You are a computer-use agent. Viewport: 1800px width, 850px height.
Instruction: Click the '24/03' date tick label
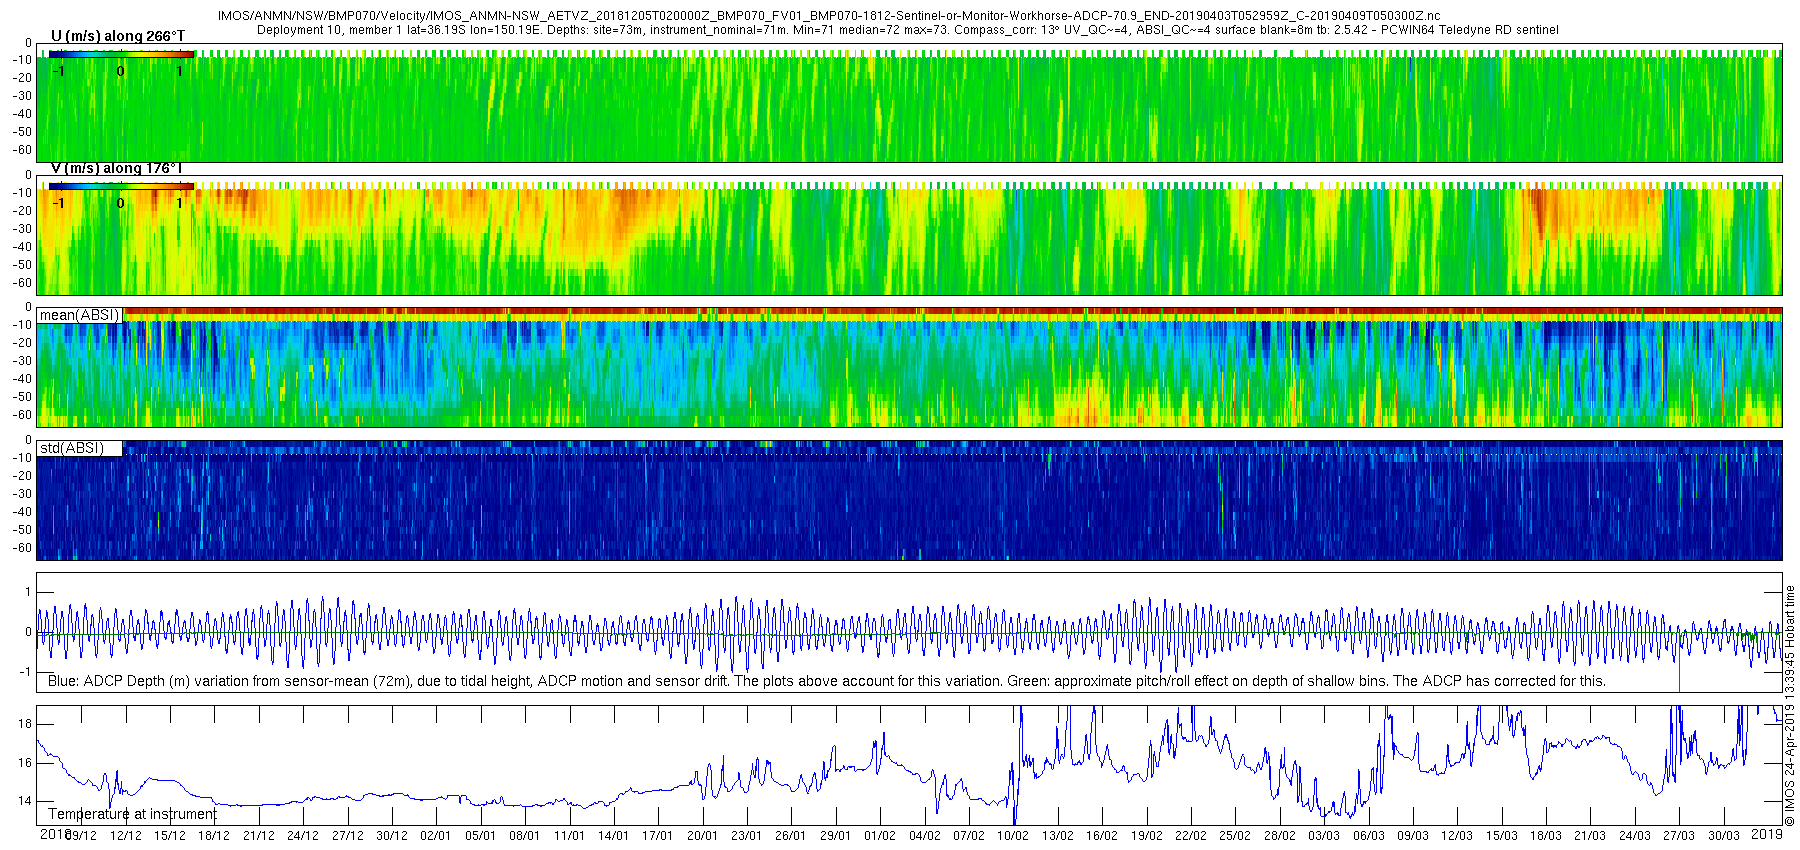coord(1635,836)
